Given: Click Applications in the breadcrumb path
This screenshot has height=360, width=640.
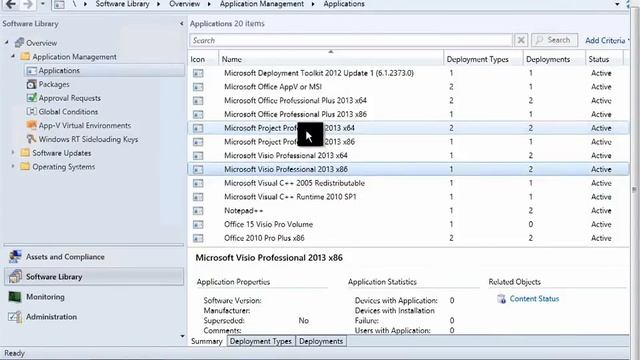Looking at the screenshot, I should point(344,4).
